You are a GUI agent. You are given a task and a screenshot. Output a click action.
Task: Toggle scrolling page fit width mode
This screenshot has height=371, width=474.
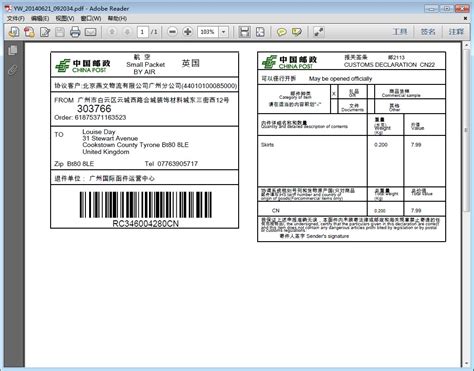pos(244,32)
